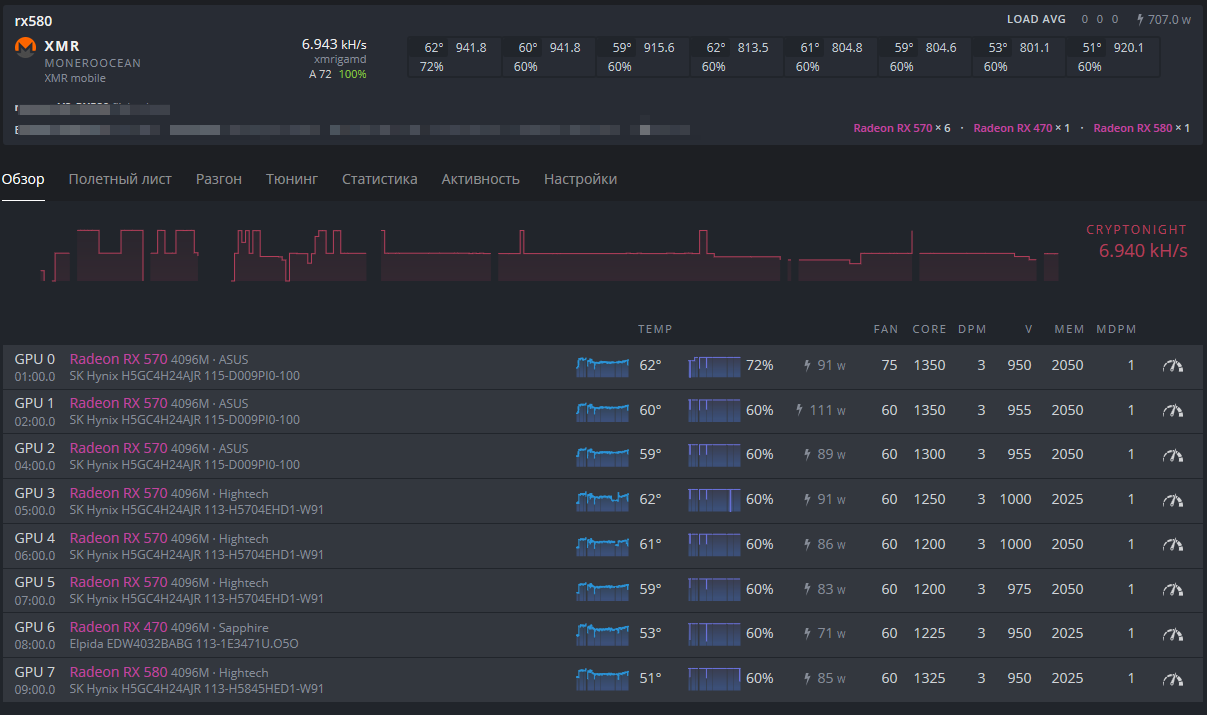Open the Настройки tab
1207x715 pixels.
[580, 179]
